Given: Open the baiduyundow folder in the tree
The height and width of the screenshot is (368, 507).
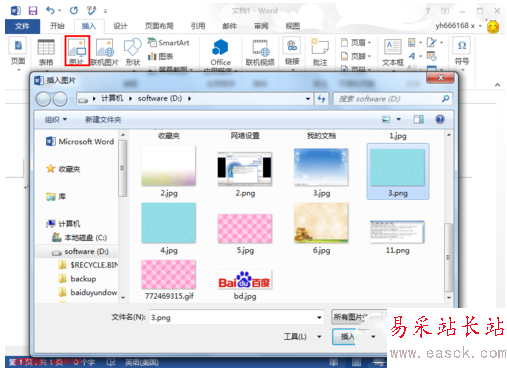Looking at the screenshot, I should (x=88, y=292).
